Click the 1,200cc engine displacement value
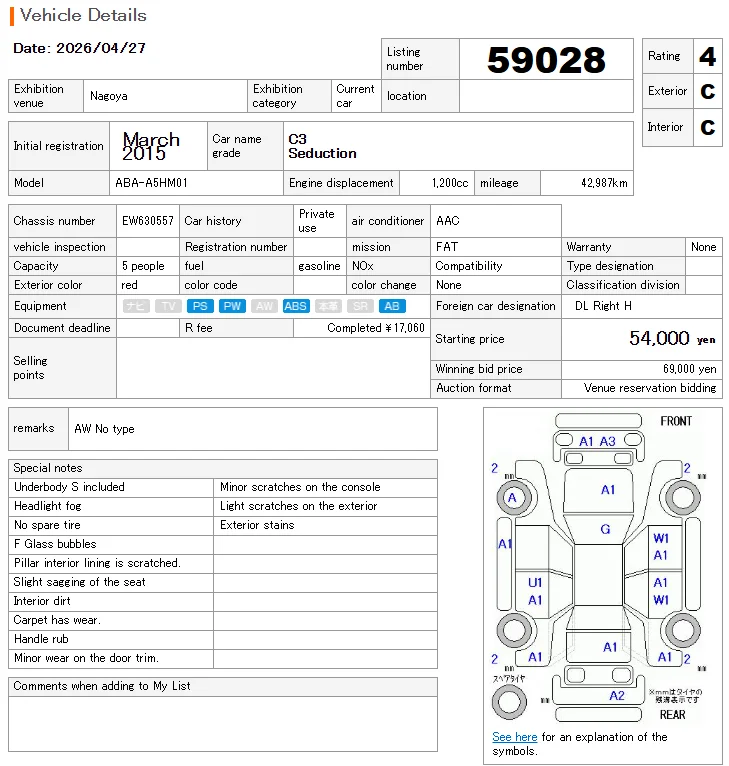The image size is (729, 766). point(450,183)
